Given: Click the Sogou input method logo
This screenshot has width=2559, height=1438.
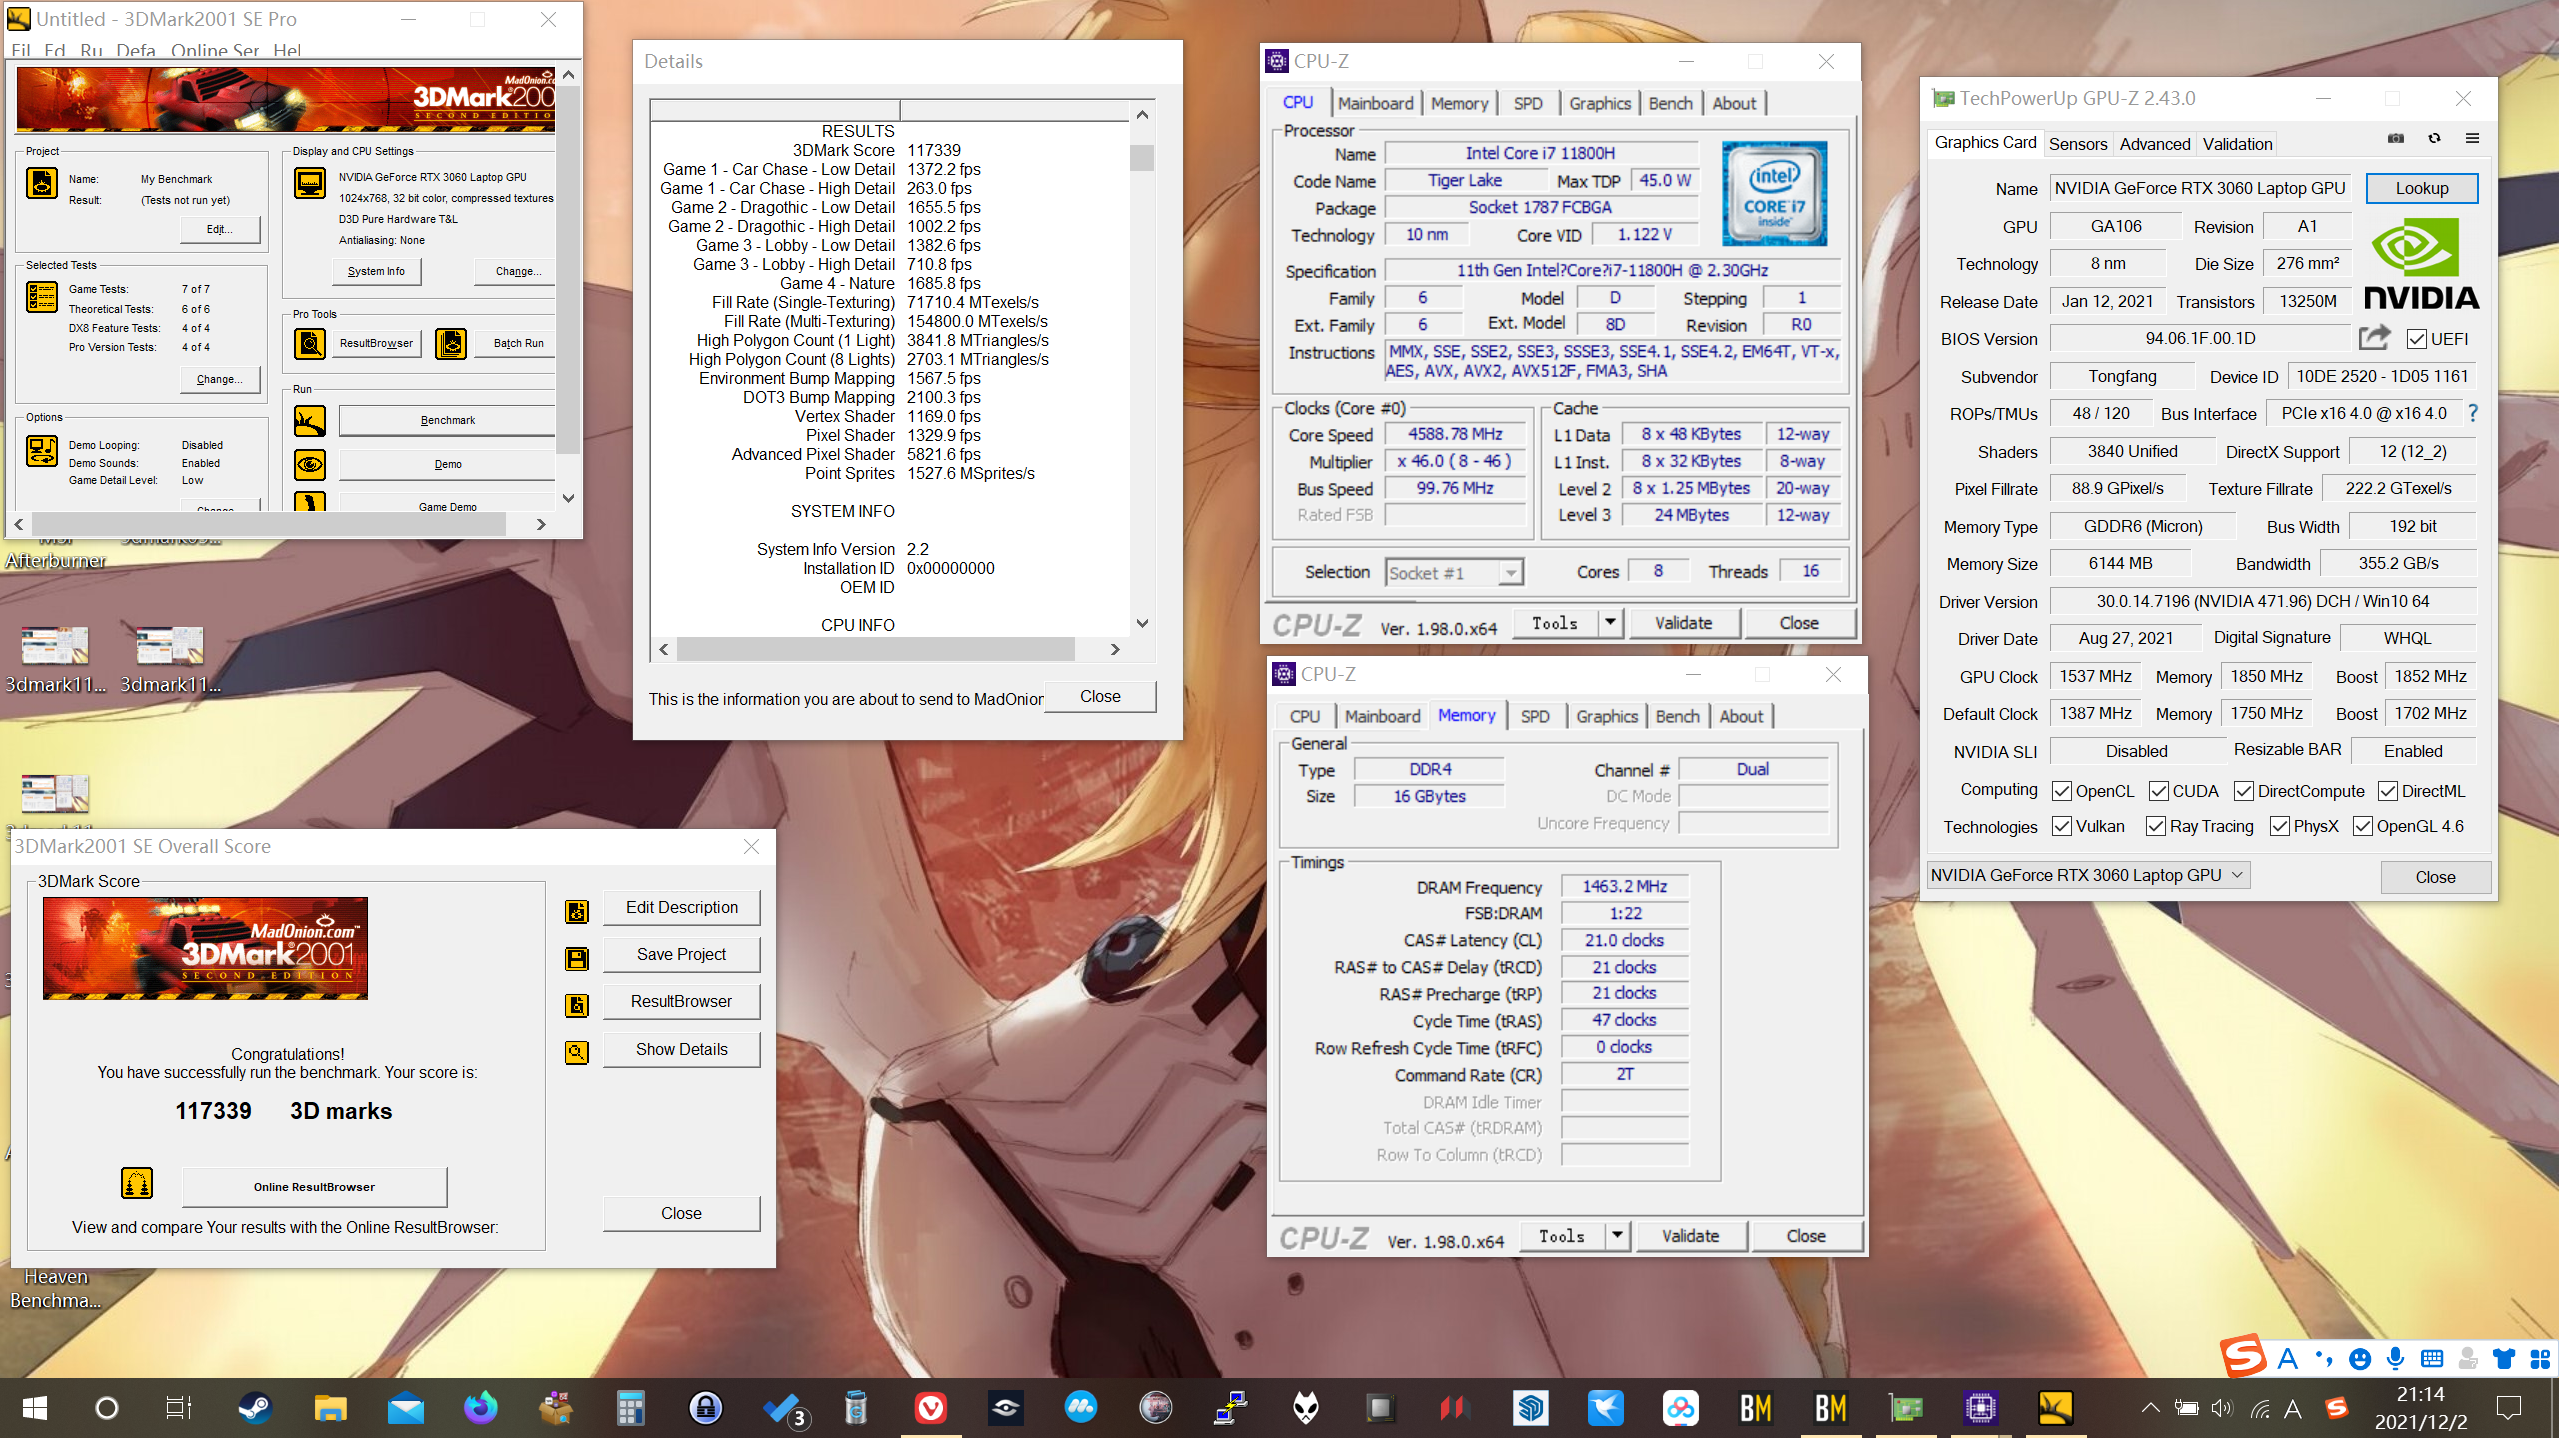Looking at the screenshot, I should click(2244, 1357).
